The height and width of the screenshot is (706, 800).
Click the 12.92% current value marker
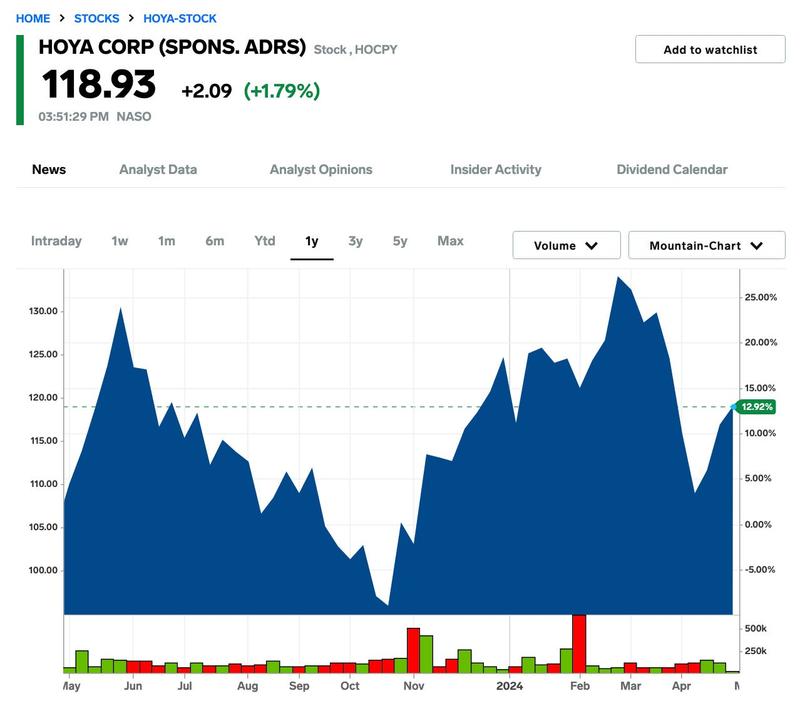click(x=756, y=407)
